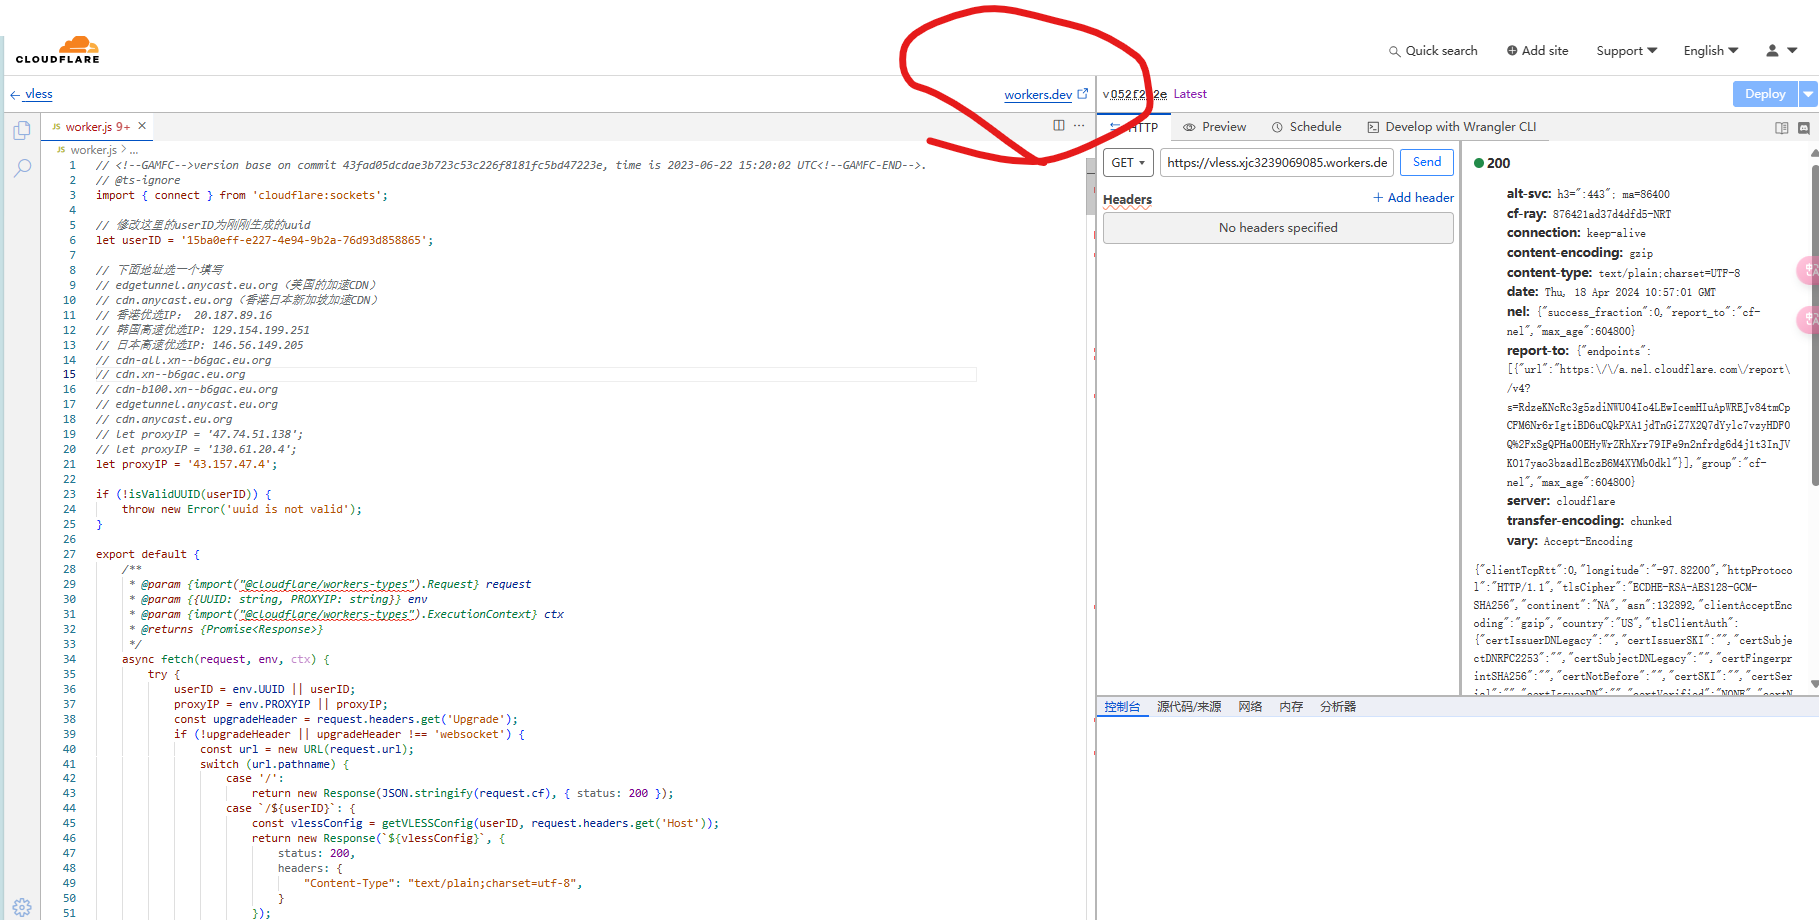Open the user account menu icon
Image resolution: width=1819 pixels, height=920 pixels.
pyautogui.click(x=1772, y=50)
